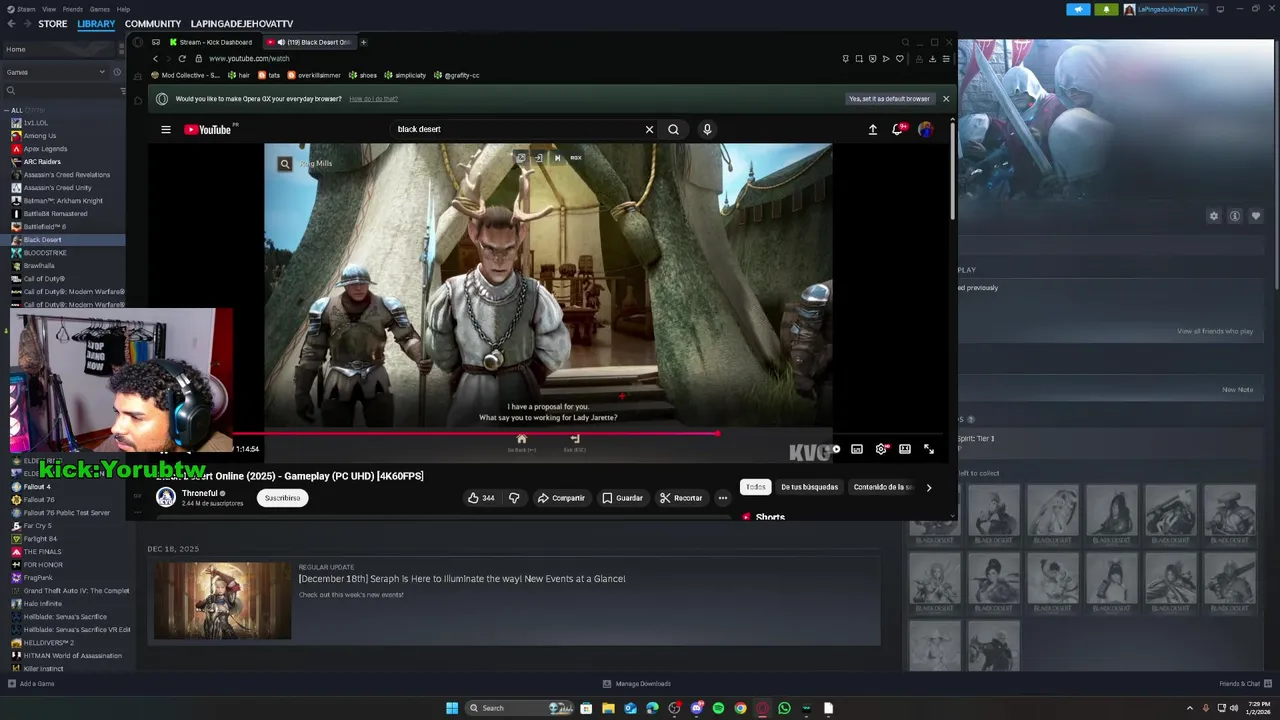
Task: Open Steam game settings gear icon
Action: [1214, 216]
